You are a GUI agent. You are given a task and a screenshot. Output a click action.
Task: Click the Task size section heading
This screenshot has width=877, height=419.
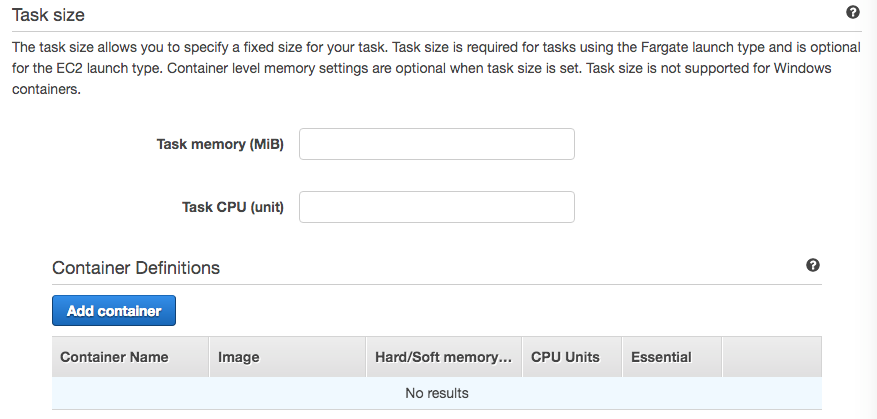coord(48,15)
